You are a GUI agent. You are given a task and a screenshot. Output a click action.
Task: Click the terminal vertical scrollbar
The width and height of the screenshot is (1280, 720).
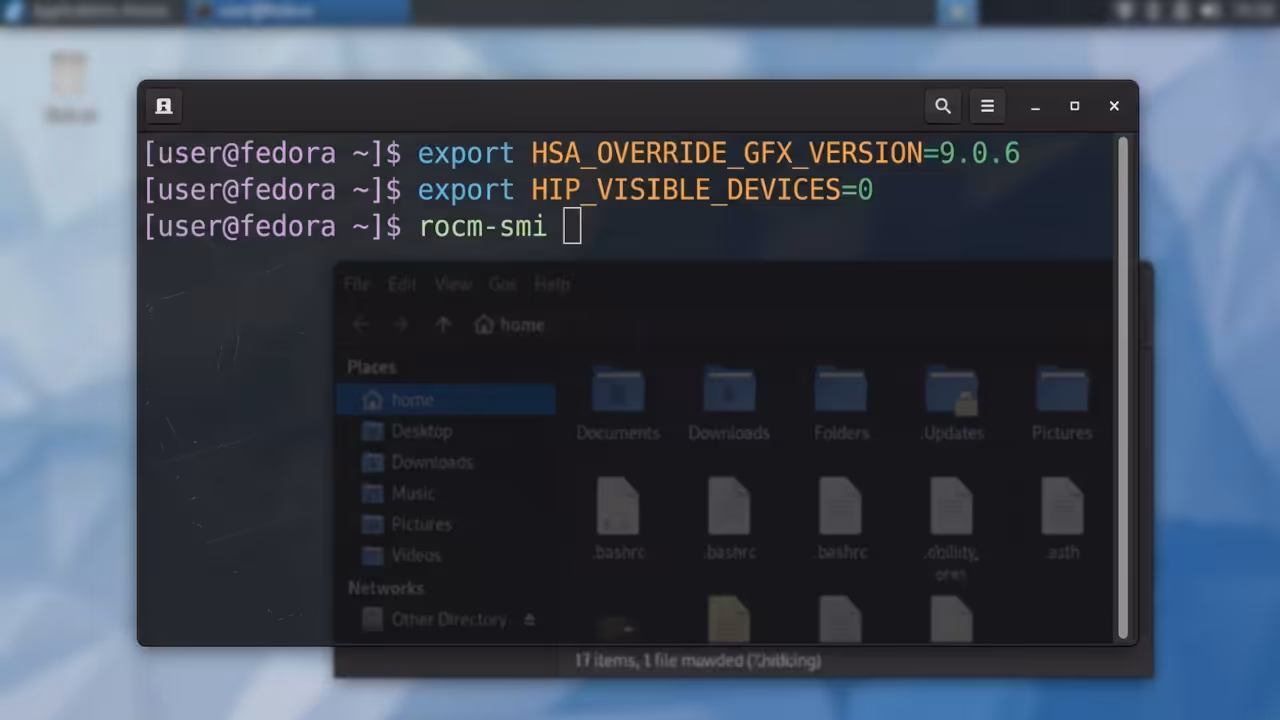point(1123,388)
